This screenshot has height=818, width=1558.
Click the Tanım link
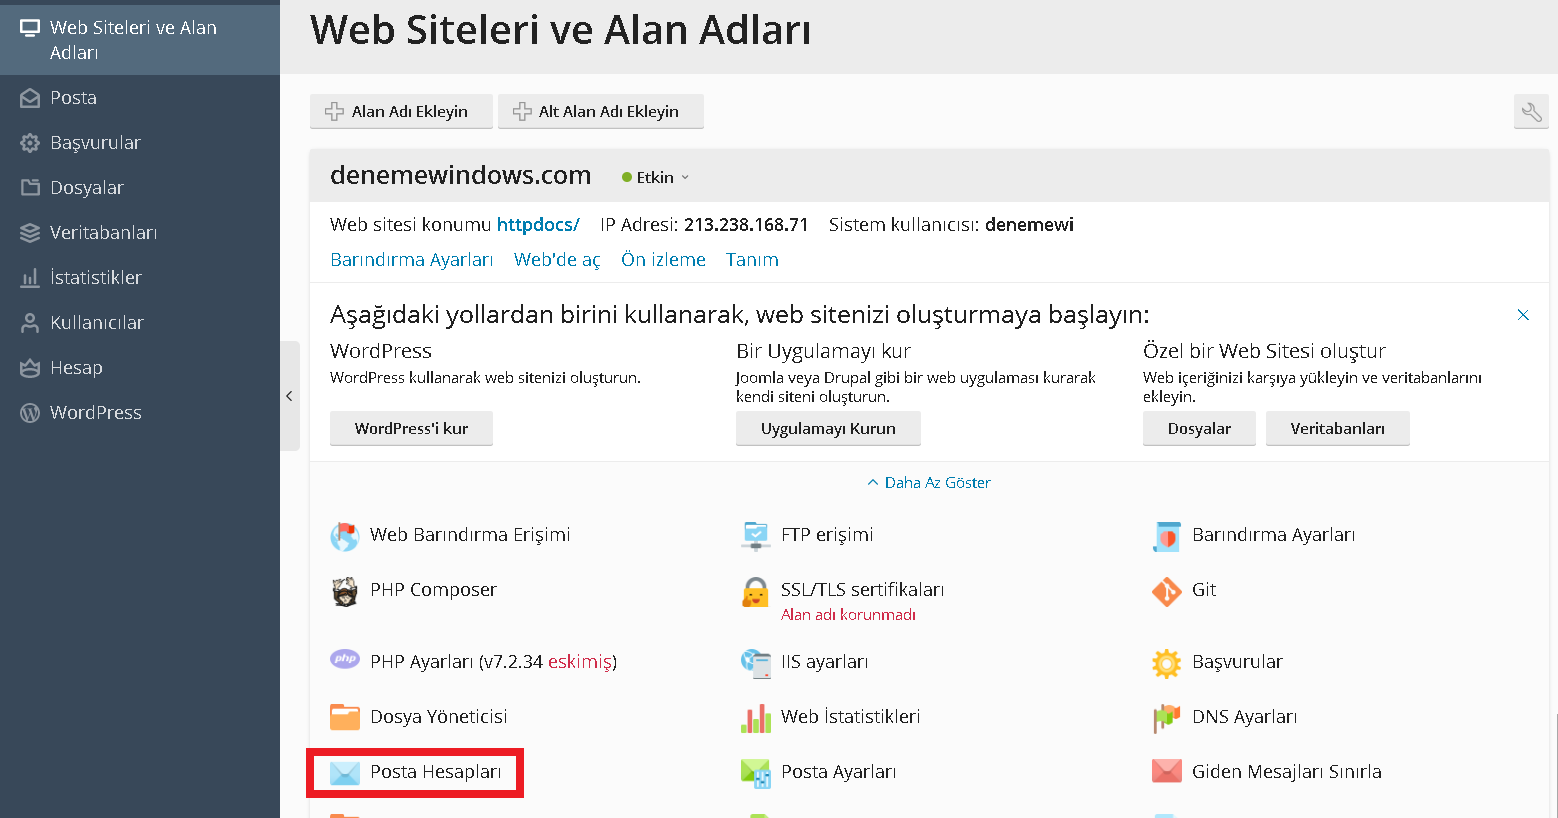point(752,260)
